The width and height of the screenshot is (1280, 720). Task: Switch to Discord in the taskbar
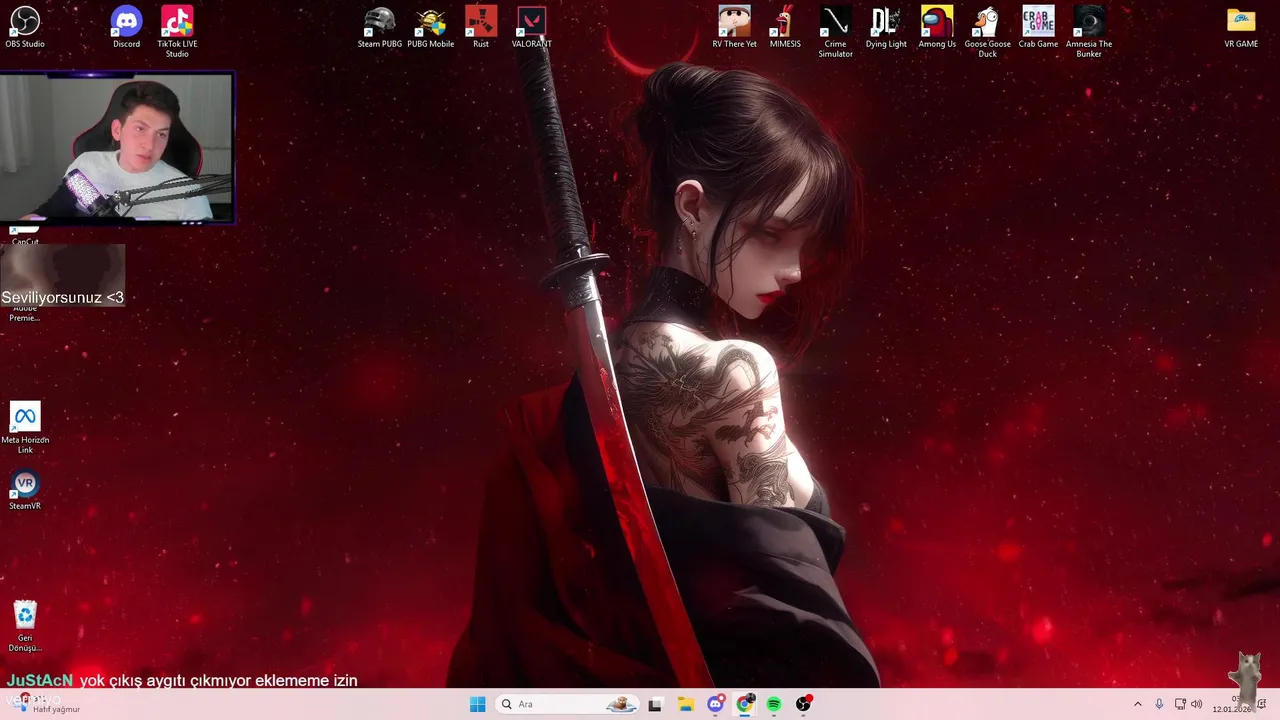(x=715, y=704)
